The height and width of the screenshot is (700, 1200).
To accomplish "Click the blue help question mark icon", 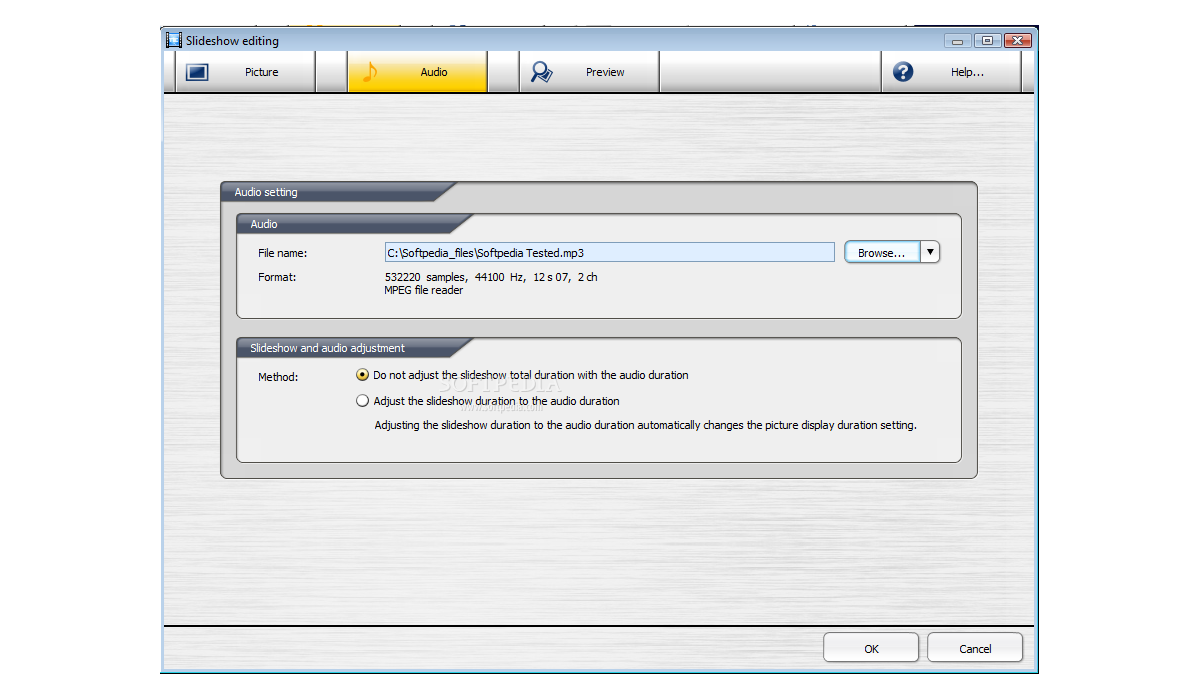I will point(903,72).
